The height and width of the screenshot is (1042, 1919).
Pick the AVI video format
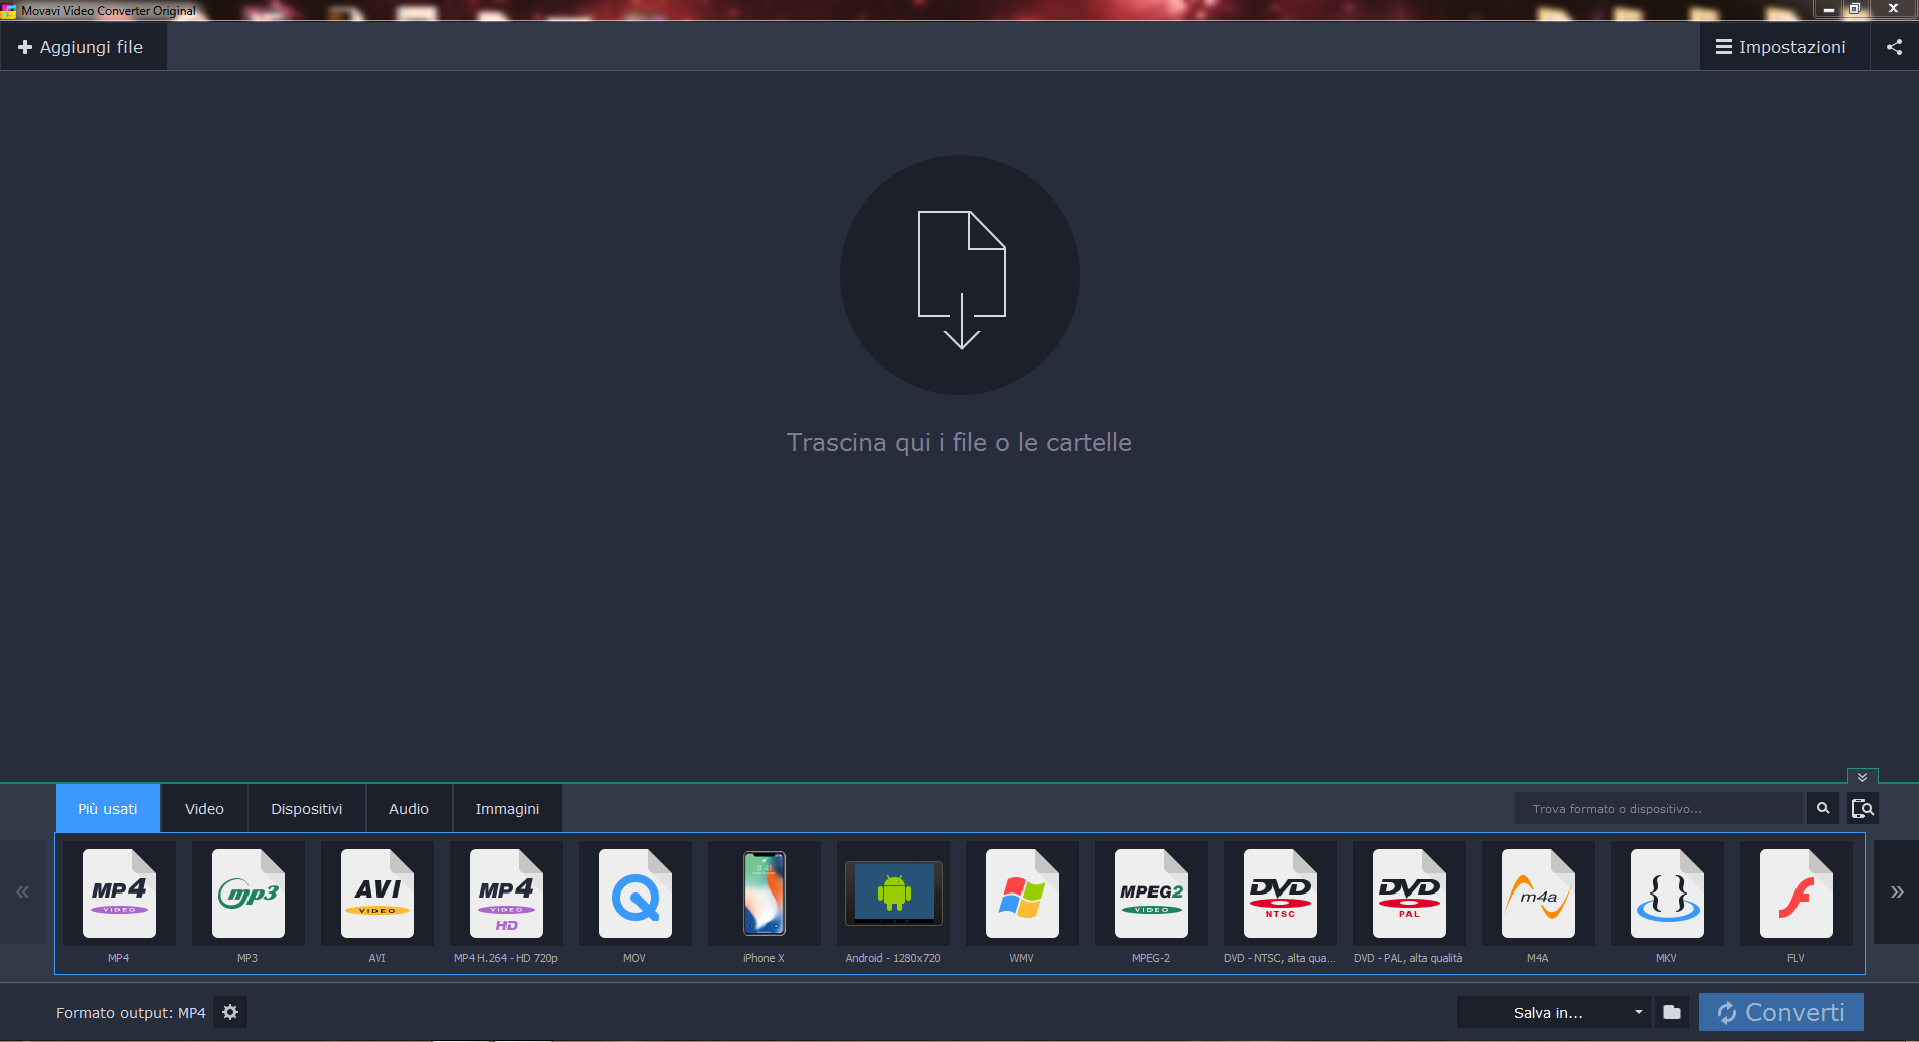pyautogui.click(x=376, y=895)
